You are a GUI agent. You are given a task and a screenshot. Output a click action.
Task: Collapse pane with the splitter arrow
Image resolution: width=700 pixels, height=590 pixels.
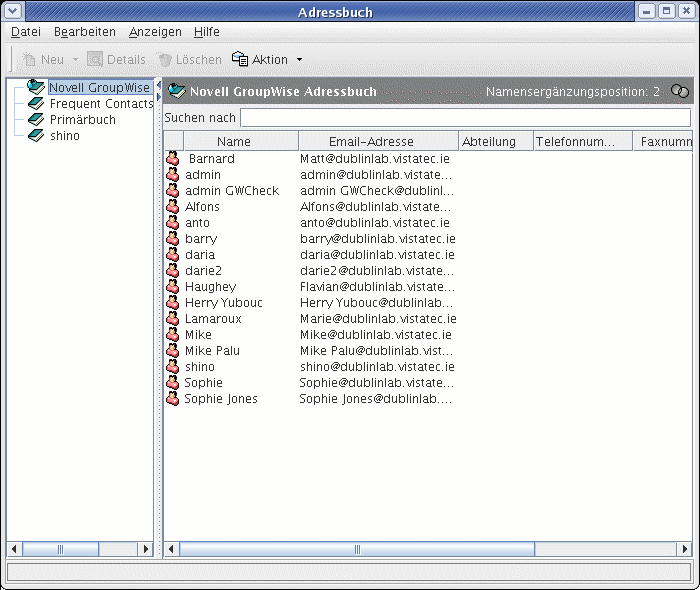[x=158, y=84]
